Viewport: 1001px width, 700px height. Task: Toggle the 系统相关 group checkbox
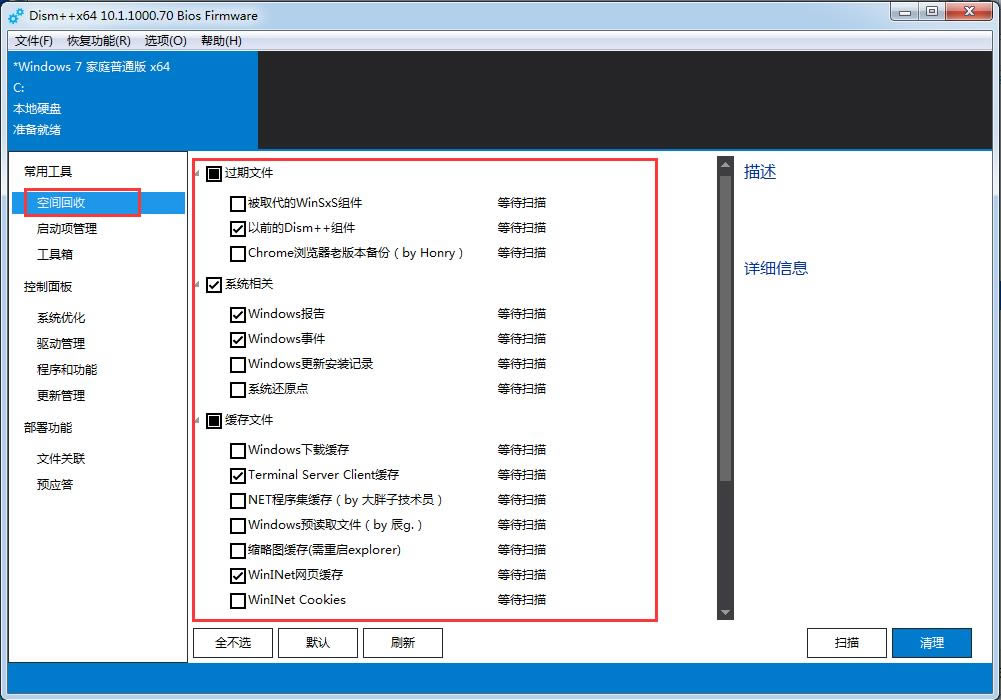coord(214,285)
